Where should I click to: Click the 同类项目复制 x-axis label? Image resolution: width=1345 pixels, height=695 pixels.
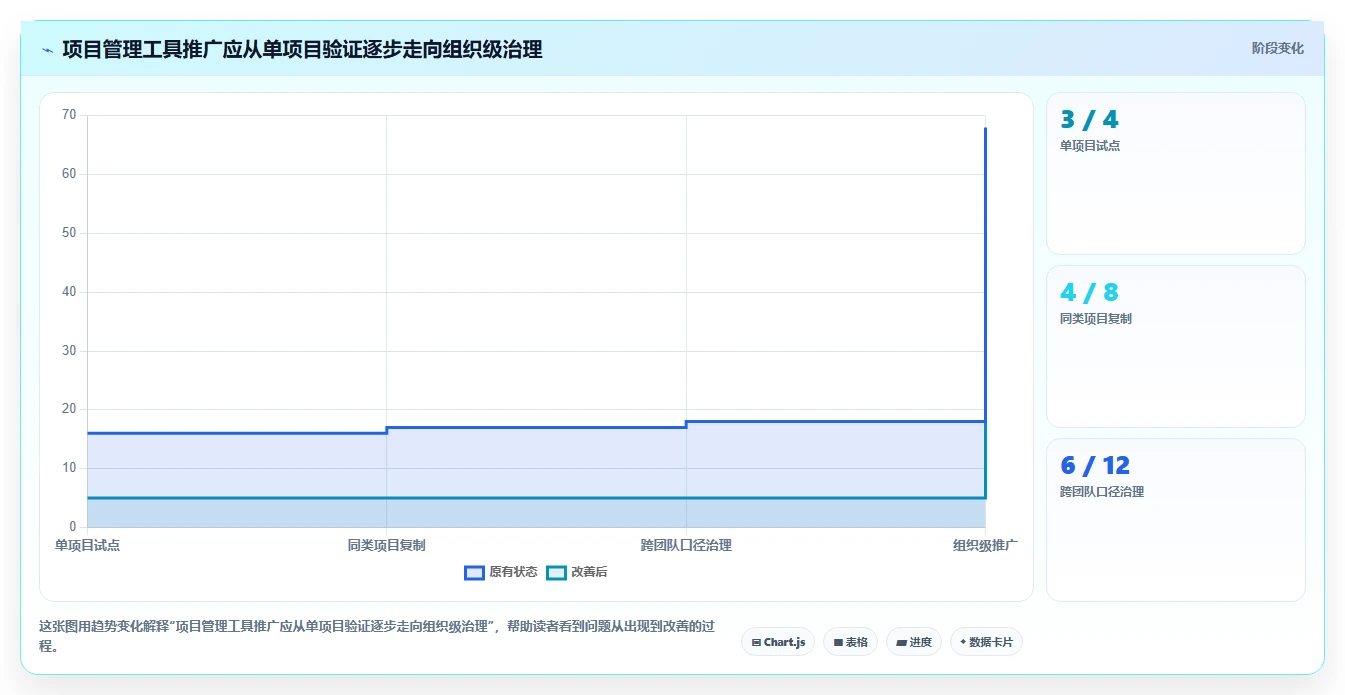click(386, 545)
